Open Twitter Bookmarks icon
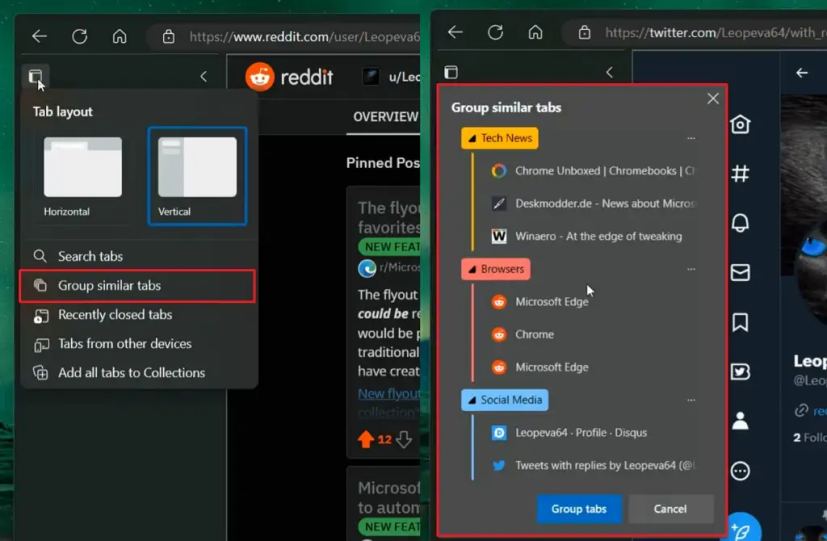 point(741,322)
